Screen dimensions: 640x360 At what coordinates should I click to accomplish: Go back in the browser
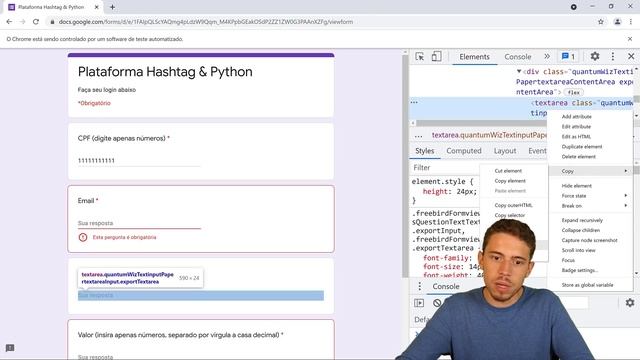9,22
